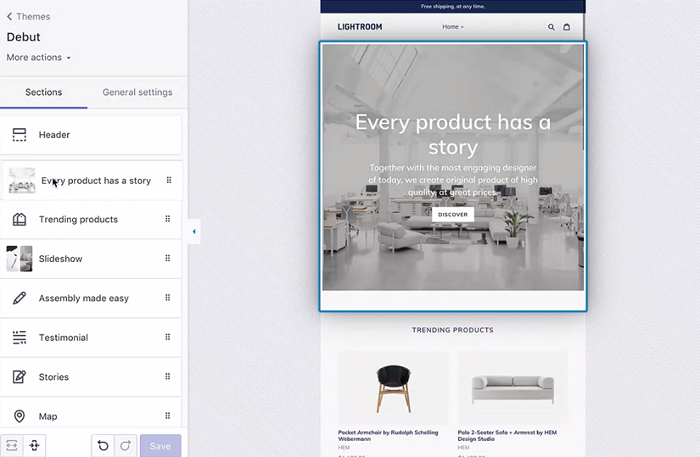Click the Map location pin icon

click(x=19, y=416)
